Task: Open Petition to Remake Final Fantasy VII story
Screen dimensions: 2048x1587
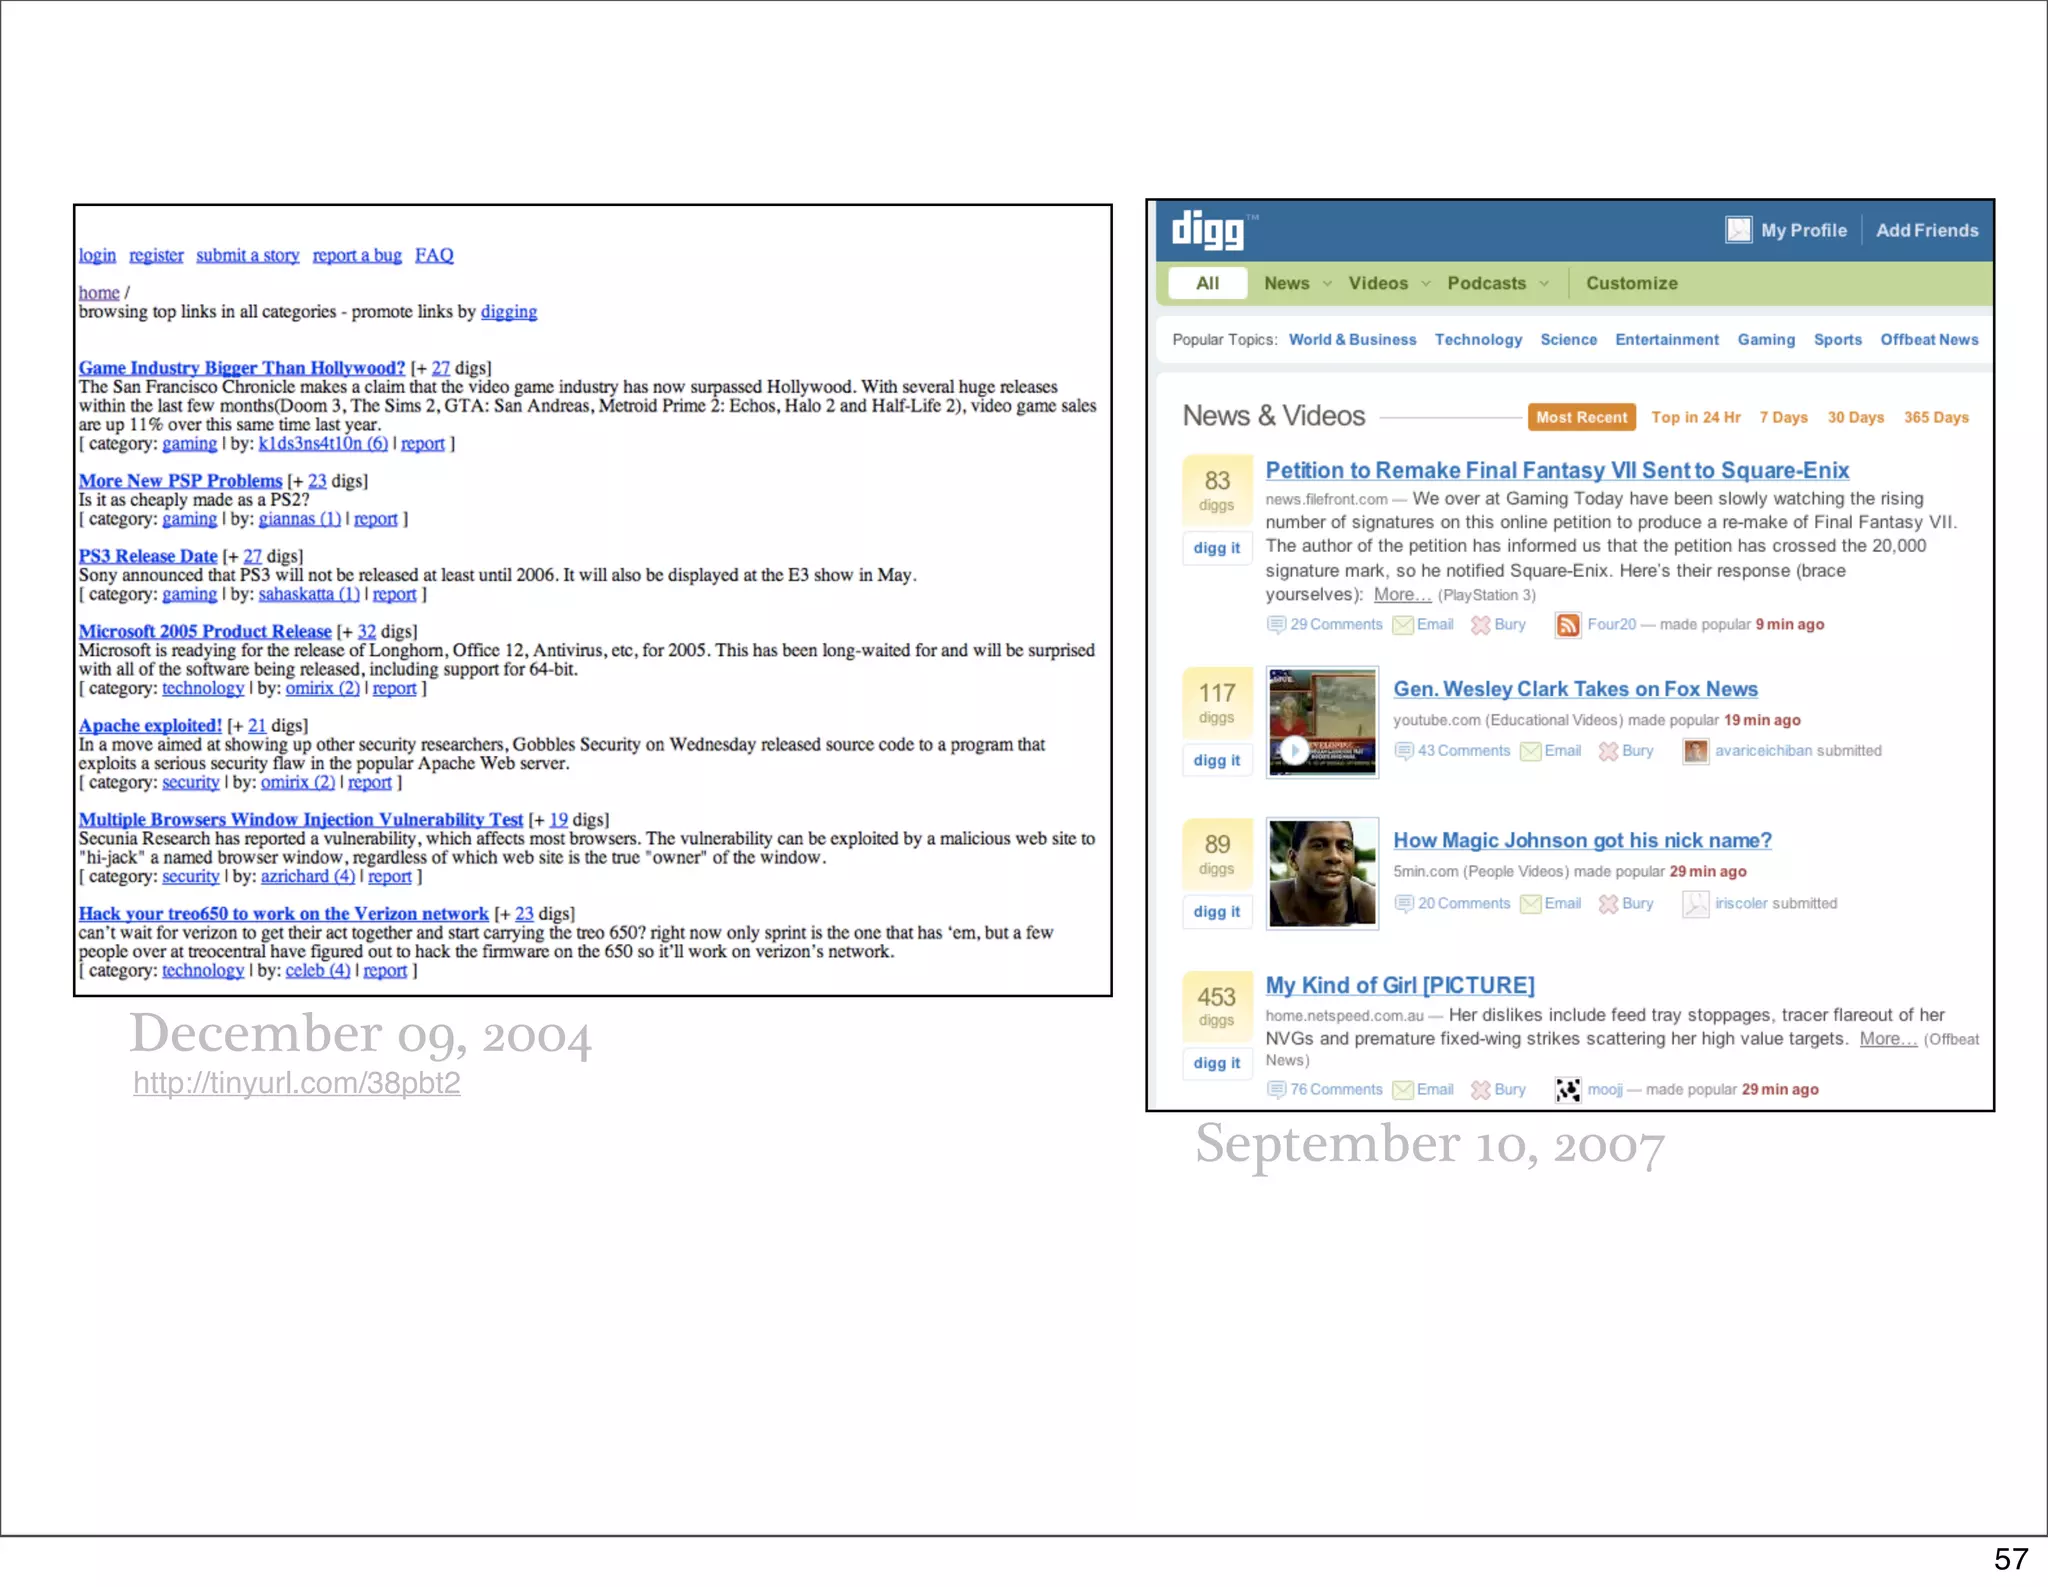Action: [1557, 470]
